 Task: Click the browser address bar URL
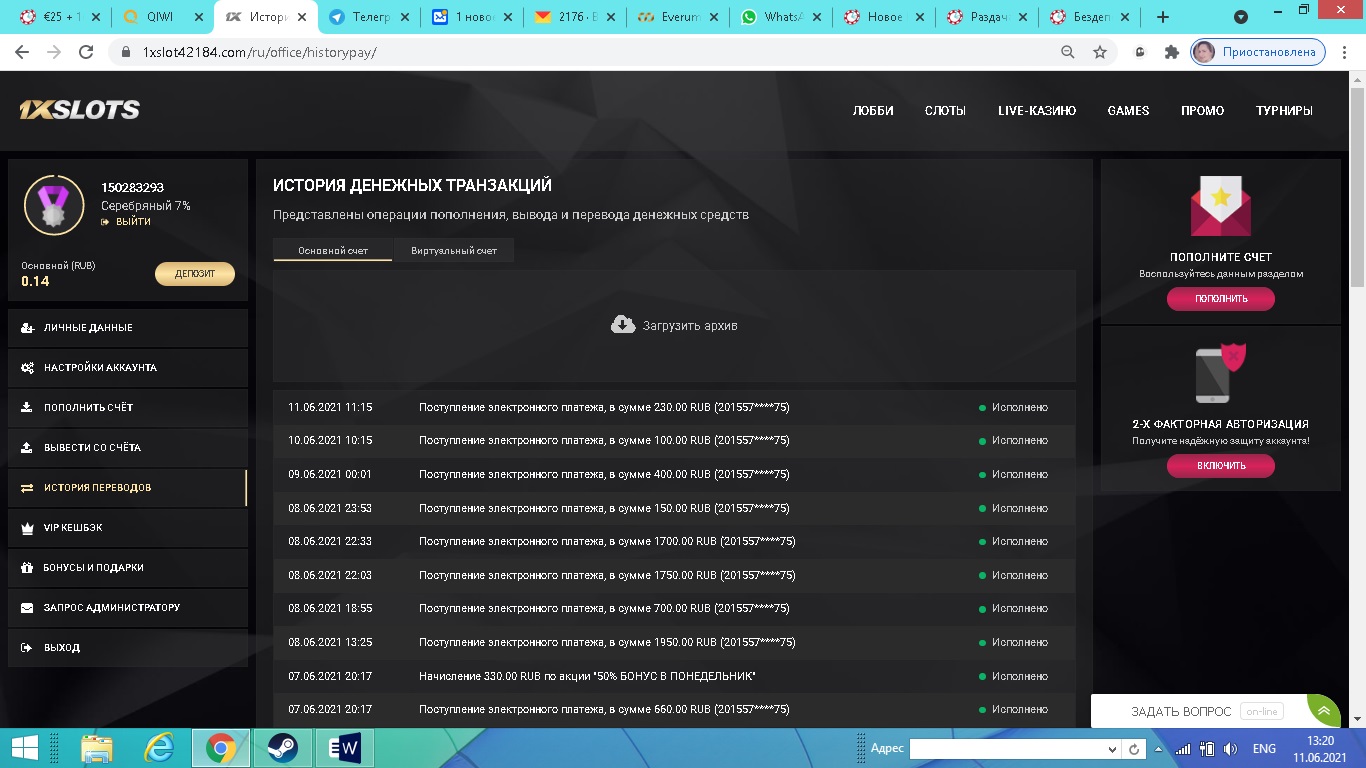coord(259,52)
